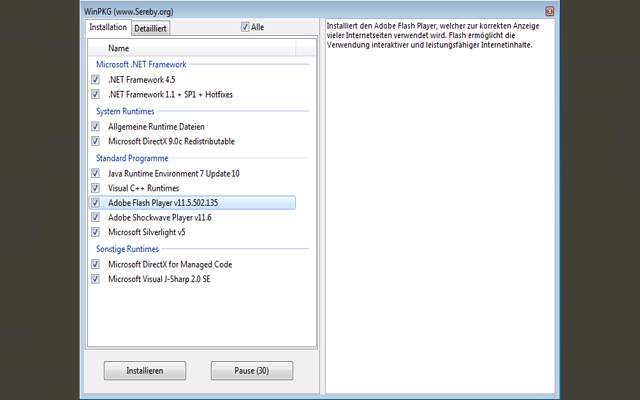Screen dimensions: 640x400
Task: Toggle Adobe Flash Player checkbox
Action: (96, 203)
